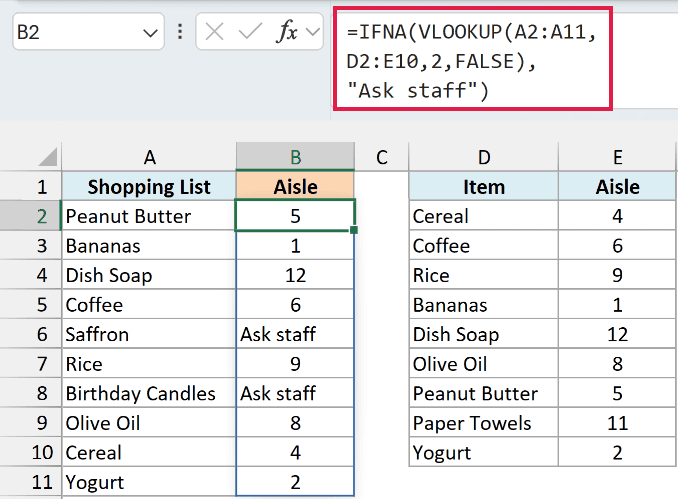Viewport: 678px width, 499px height.
Task: Select row 5 header
Action: tap(30, 304)
